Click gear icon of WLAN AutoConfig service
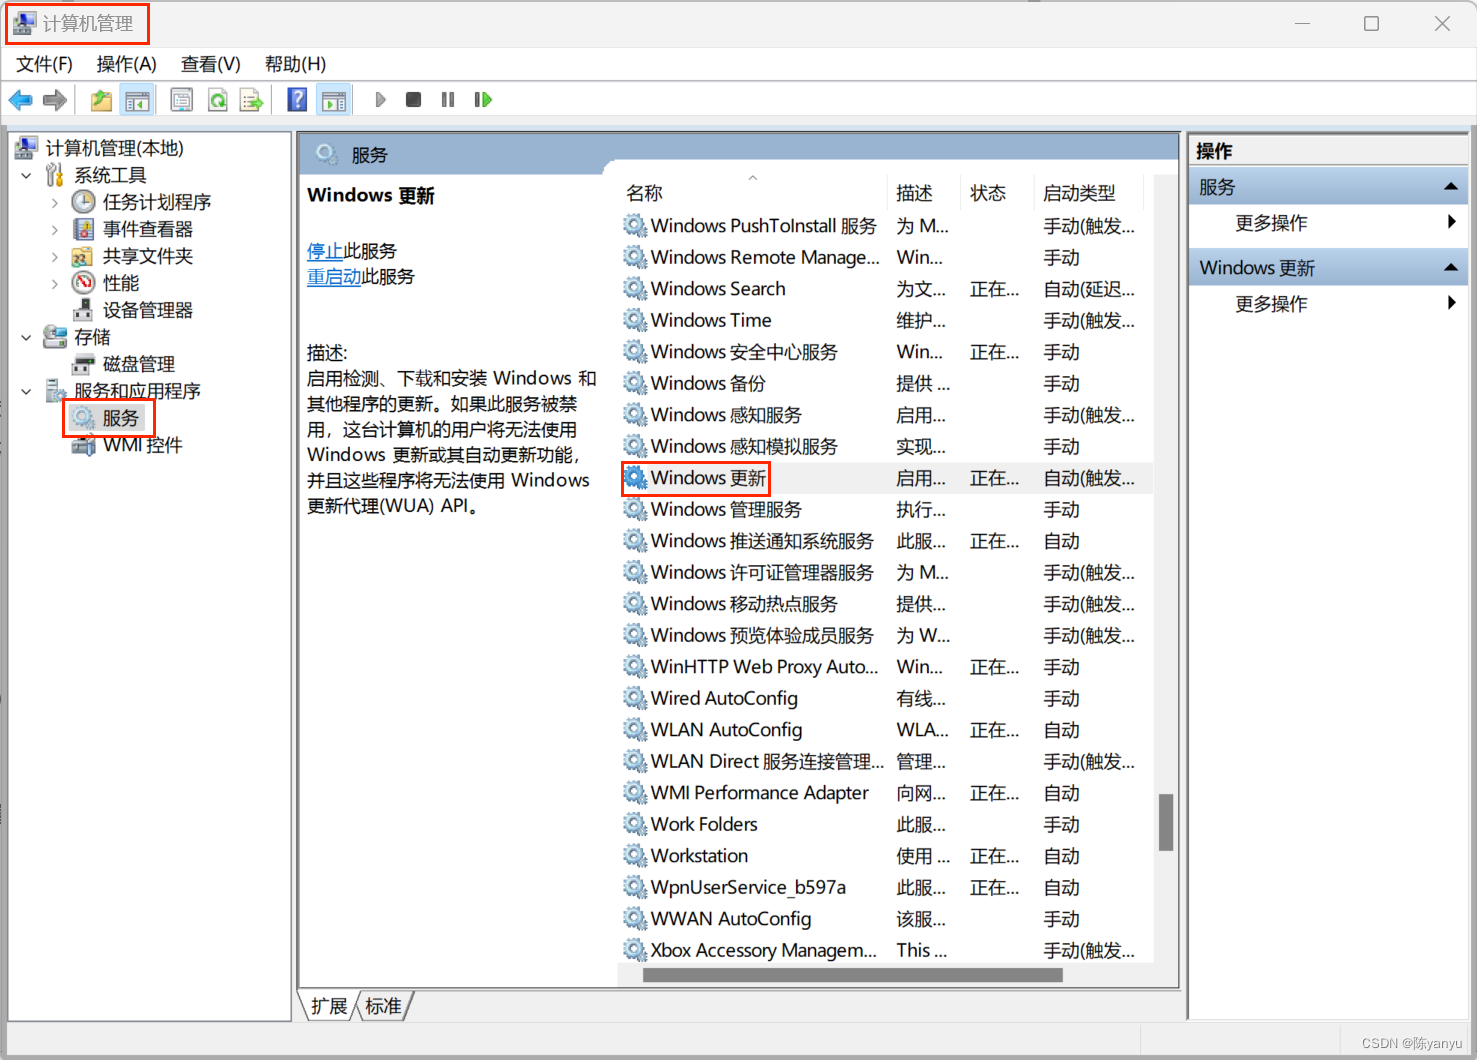This screenshot has width=1477, height=1060. [x=635, y=729]
